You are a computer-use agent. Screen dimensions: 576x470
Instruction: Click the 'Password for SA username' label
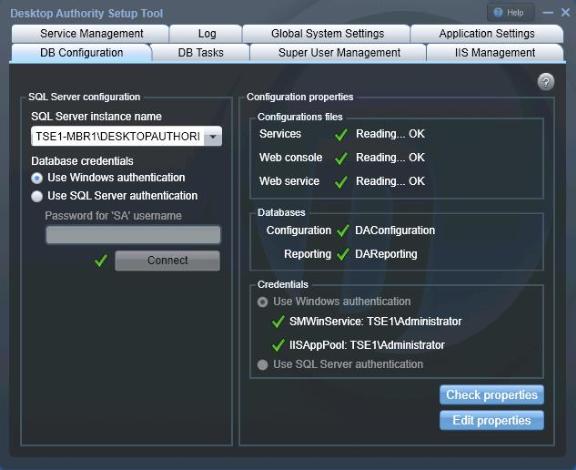coord(113,216)
